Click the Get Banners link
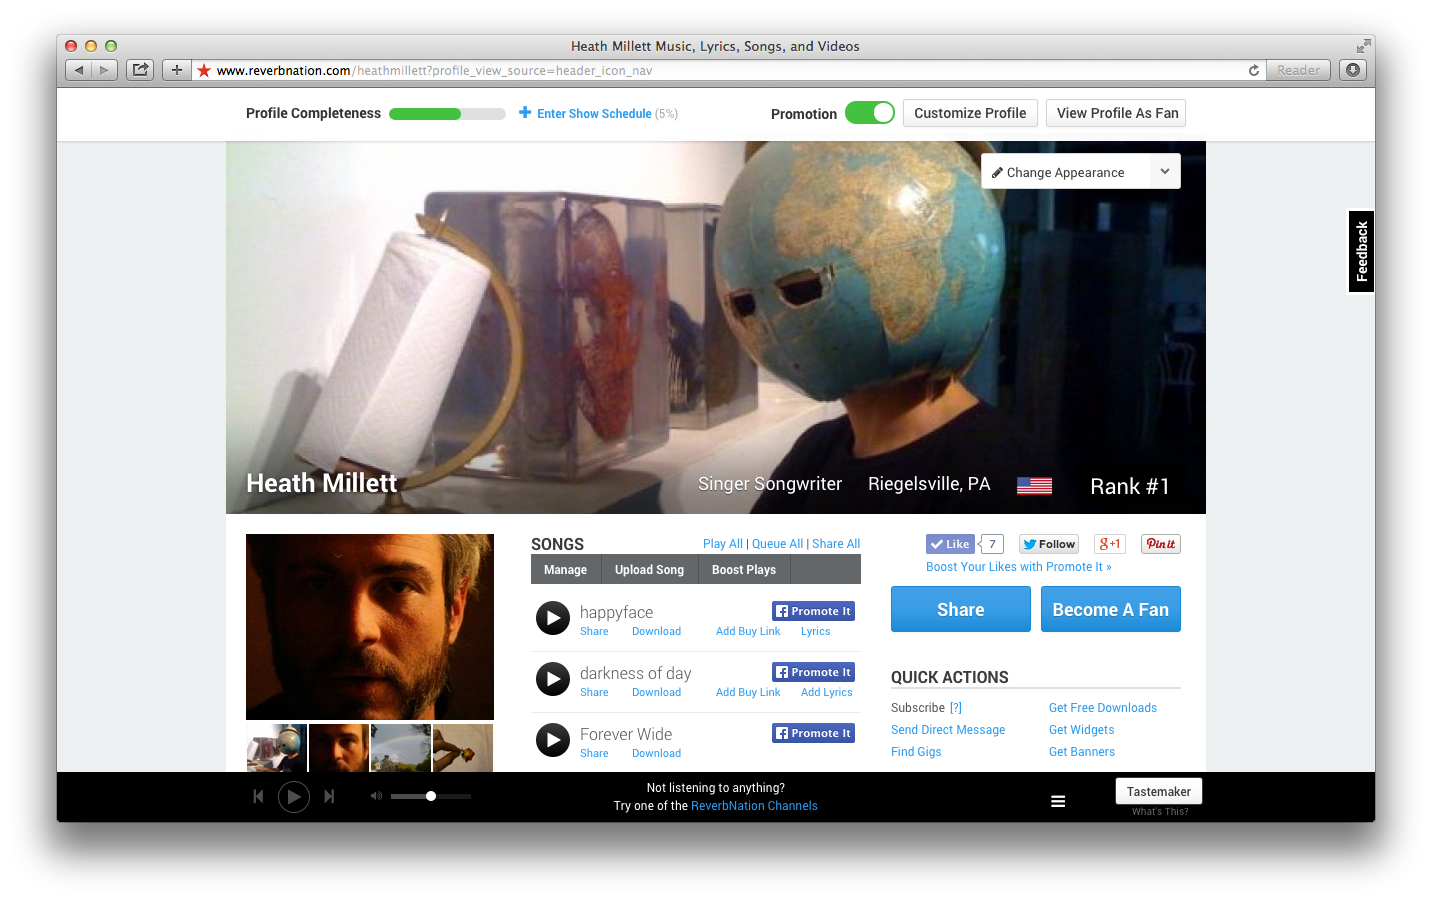The image size is (1432, 901). tap(1082, 752)
